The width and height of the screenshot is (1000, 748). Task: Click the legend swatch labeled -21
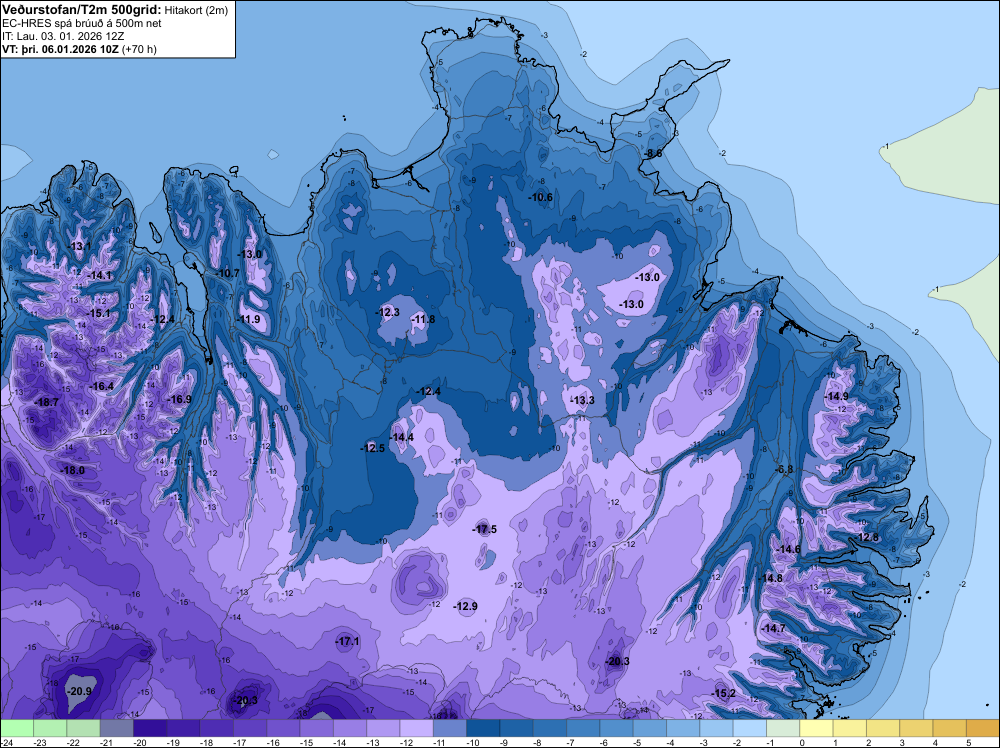point(117,728)
